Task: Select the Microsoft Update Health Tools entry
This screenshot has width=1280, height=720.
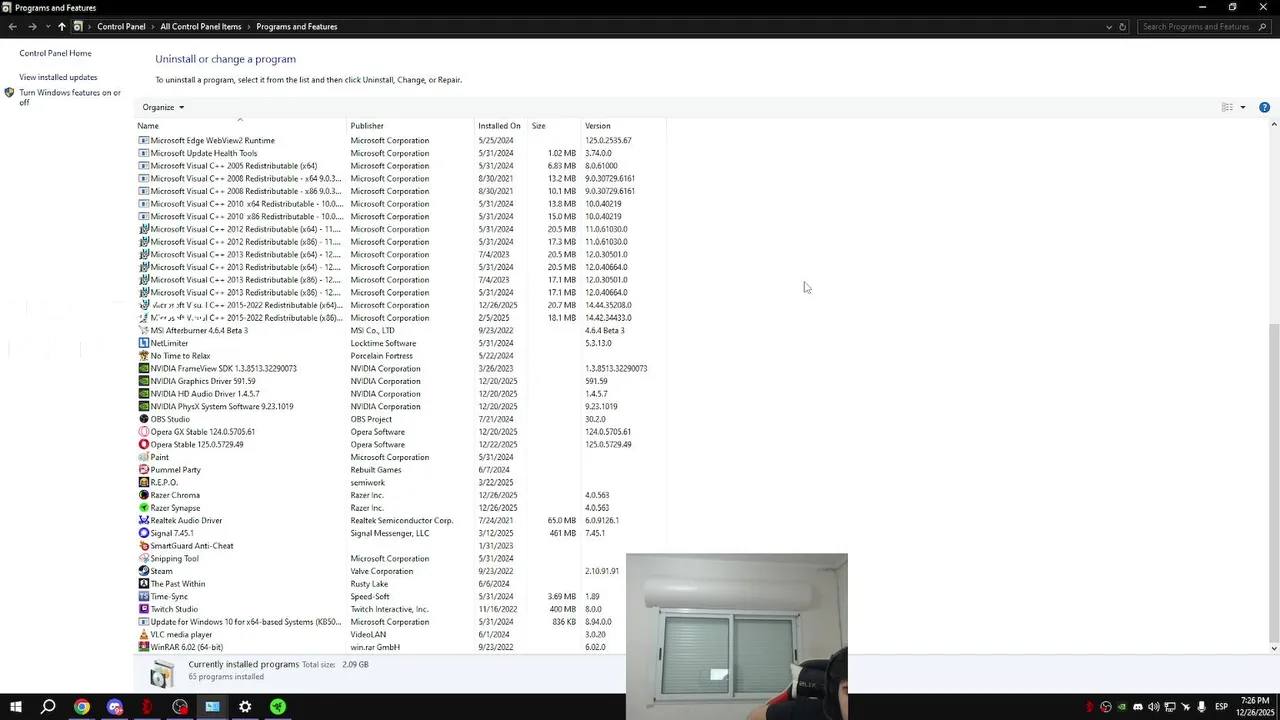Action: tap(400, 153)
